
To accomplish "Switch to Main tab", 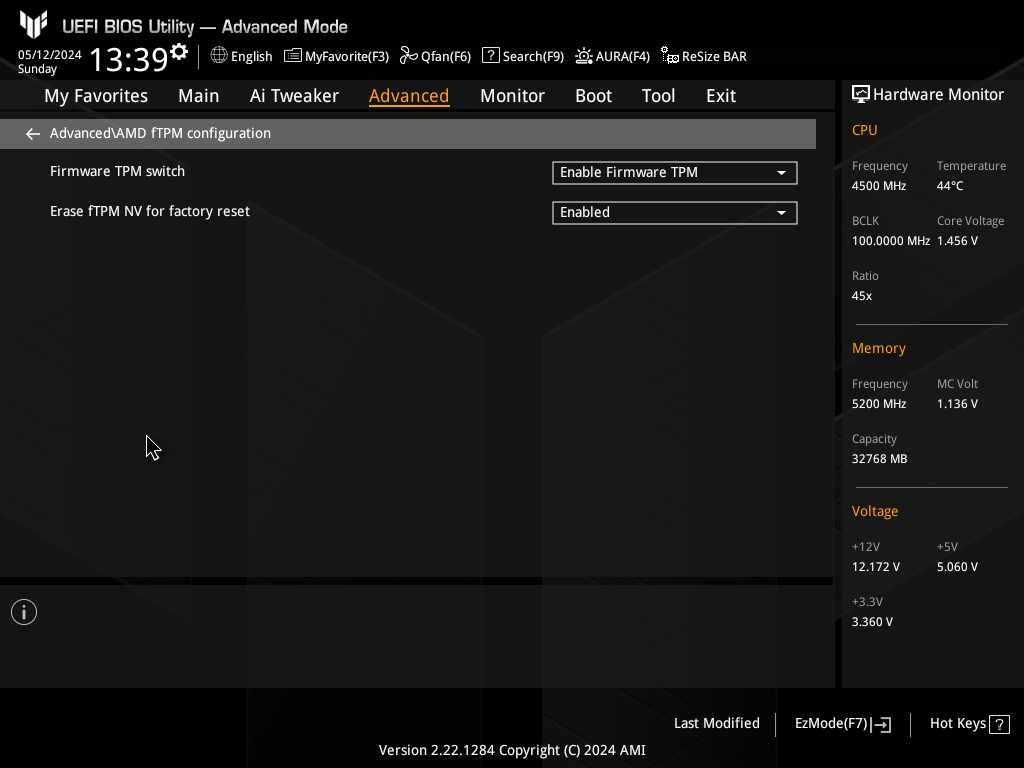I will pyautogui.click(x=199, y=96).
